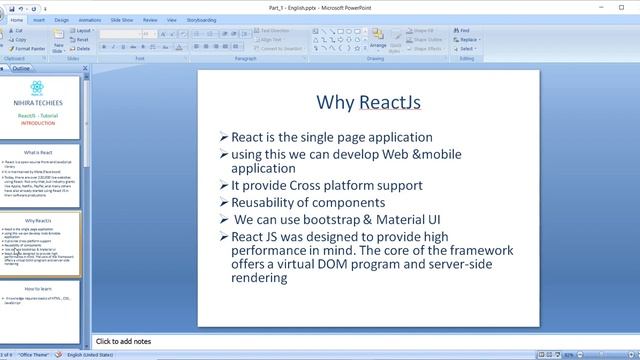Open the Select menu in Editing group
This screenshot has height=360, width=640.
coord(465,49)
